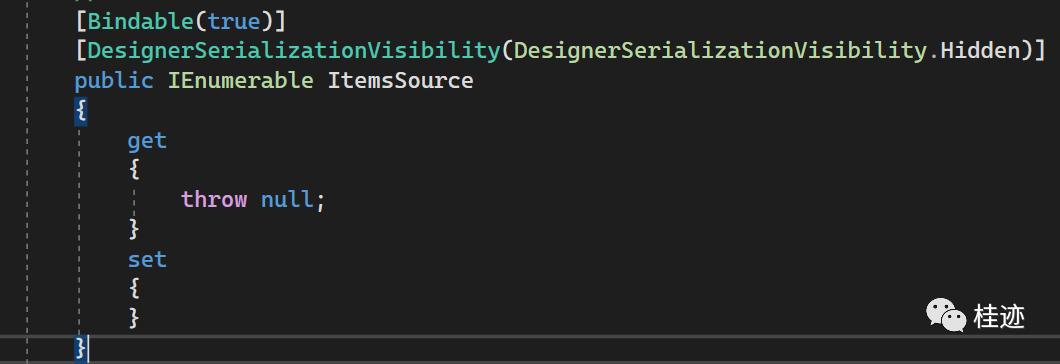Click the opening brace under get

point(134,170)
